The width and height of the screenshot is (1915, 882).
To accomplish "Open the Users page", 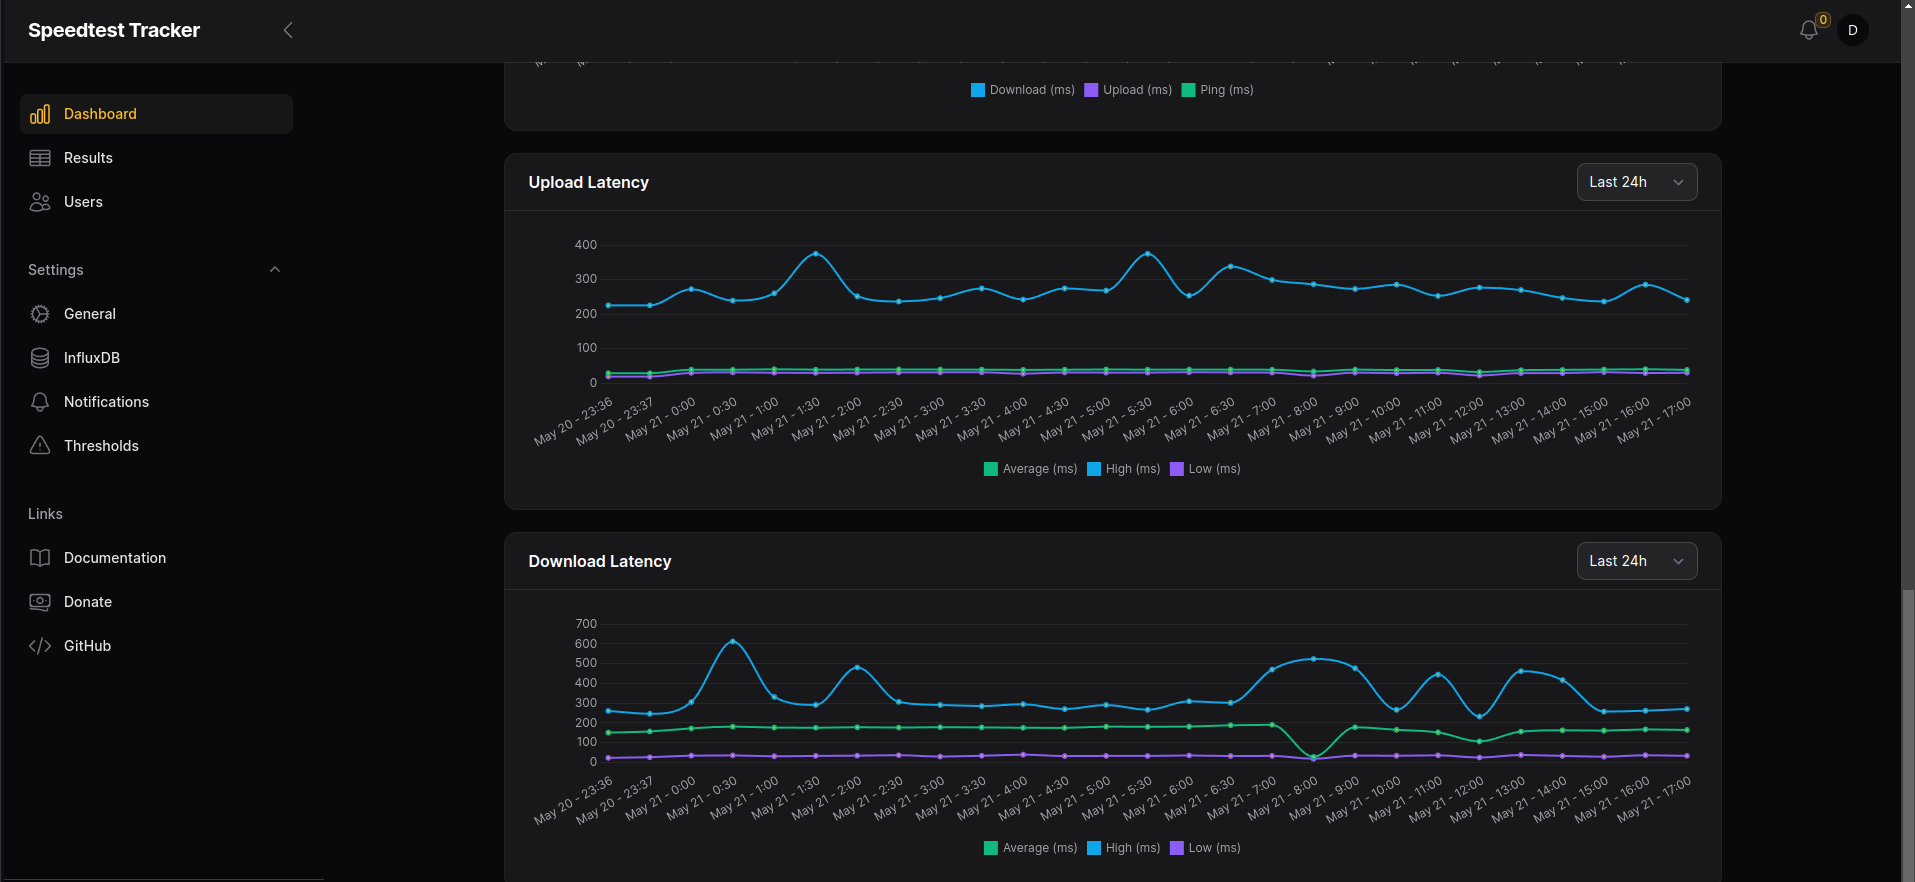I will click(156, 202).
